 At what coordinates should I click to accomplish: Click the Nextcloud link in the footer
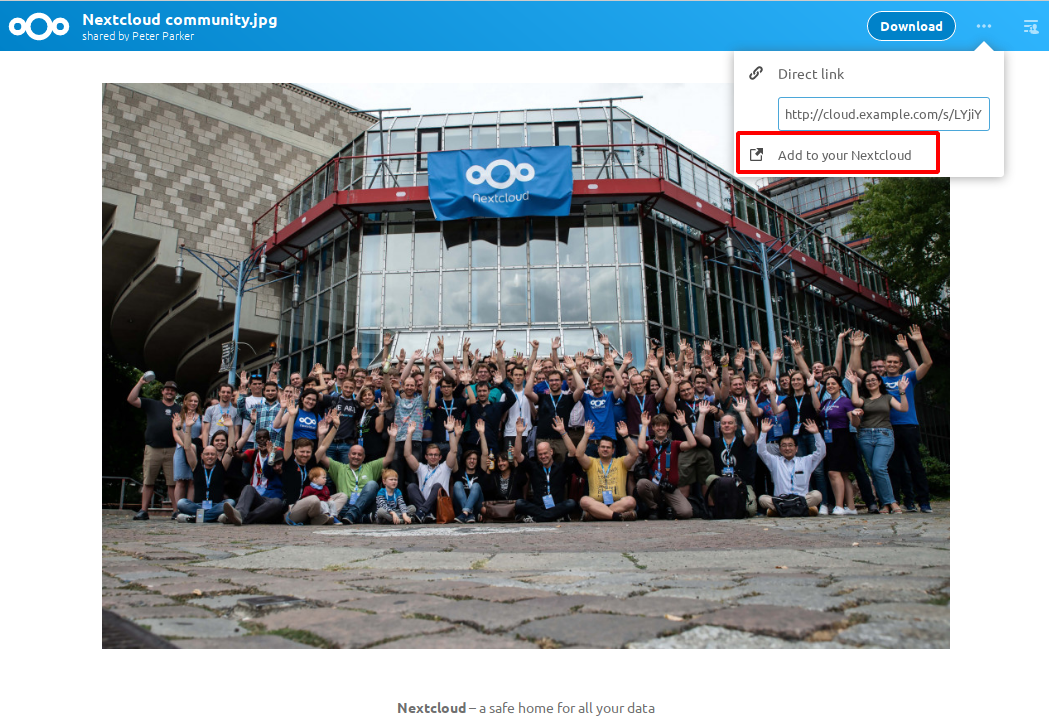[x=431, y=708]
